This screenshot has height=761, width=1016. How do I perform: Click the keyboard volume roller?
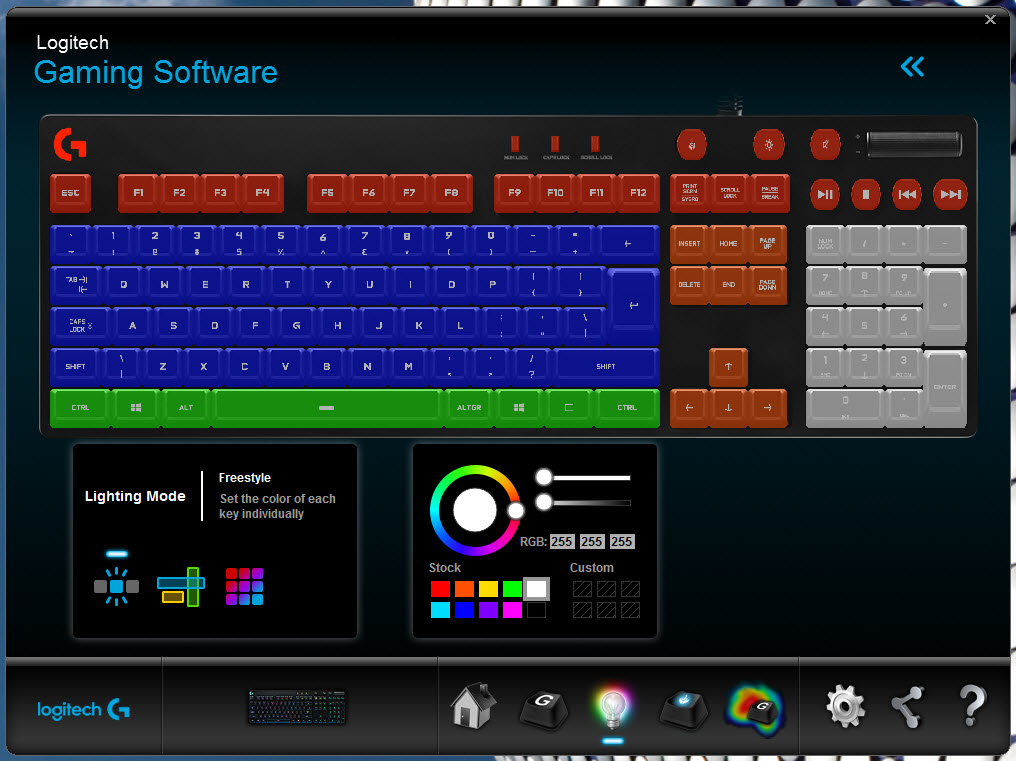914,144
